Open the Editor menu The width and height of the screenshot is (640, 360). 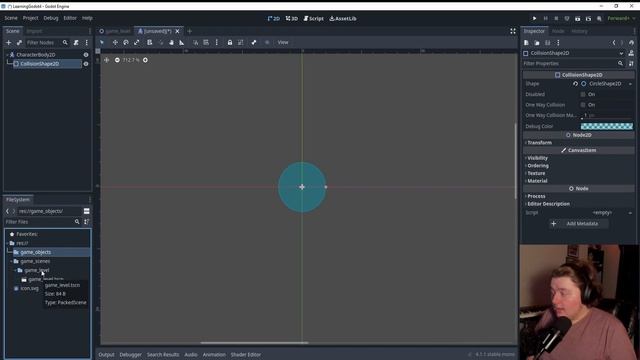(x=70, y=18)
